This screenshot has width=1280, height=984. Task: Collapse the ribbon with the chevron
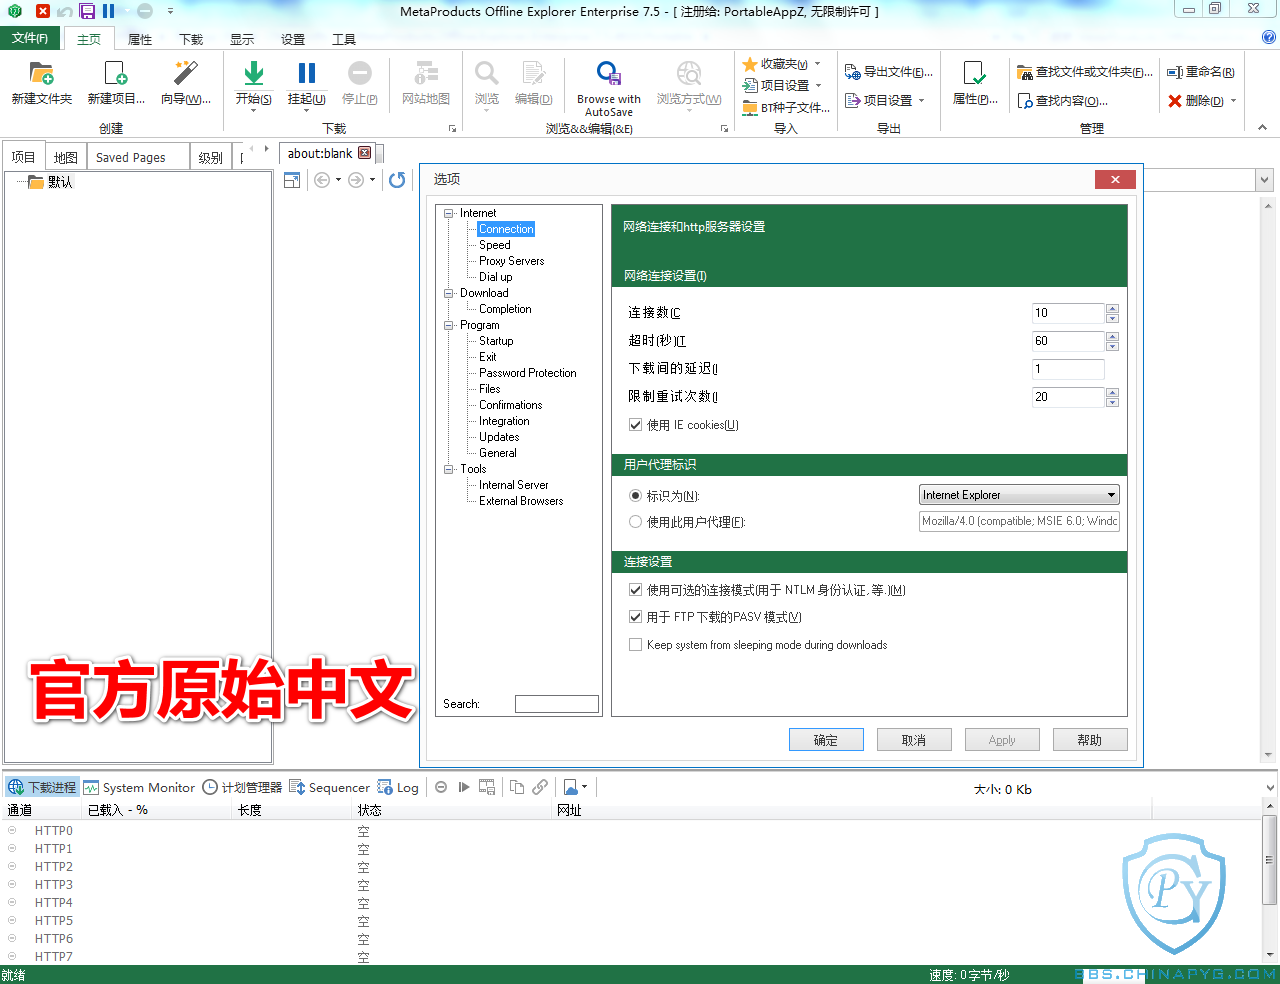click(x=1262, y=128)
